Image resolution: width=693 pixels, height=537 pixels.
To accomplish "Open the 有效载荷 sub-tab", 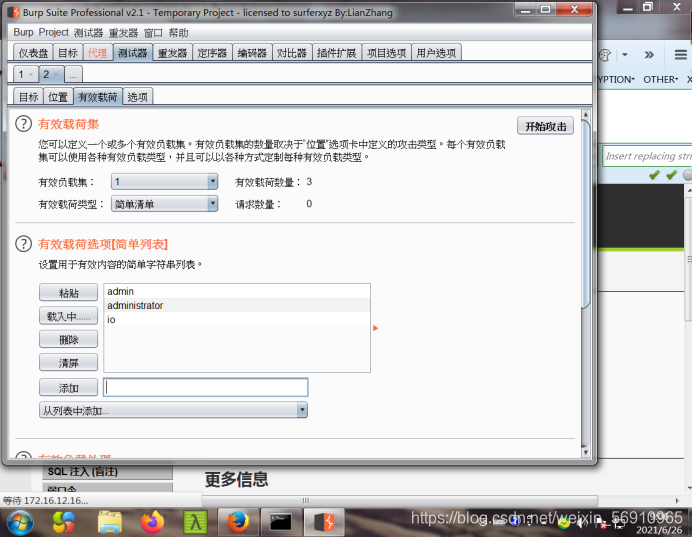I will (98, 97).
